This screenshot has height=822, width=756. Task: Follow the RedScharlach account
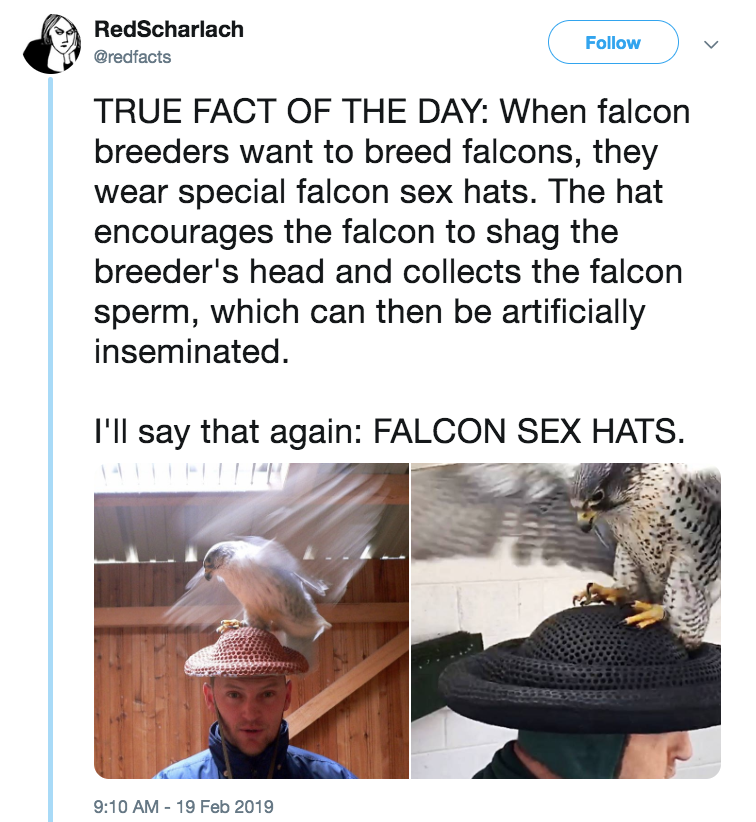tap(613, 42)
